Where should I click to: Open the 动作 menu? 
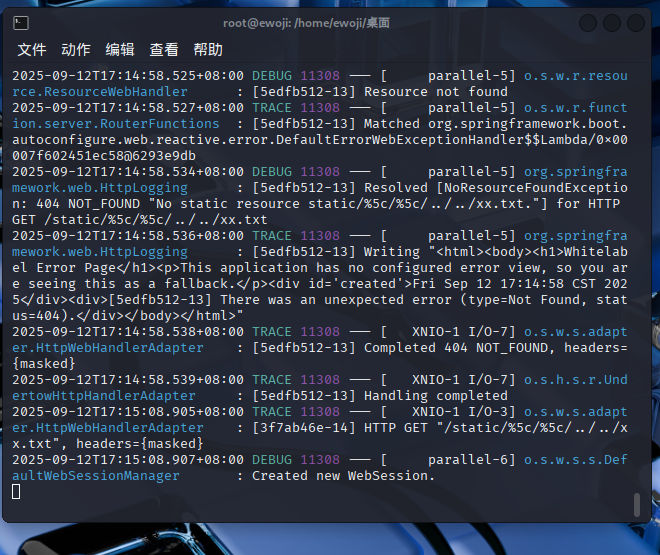[x=76, y=50]
